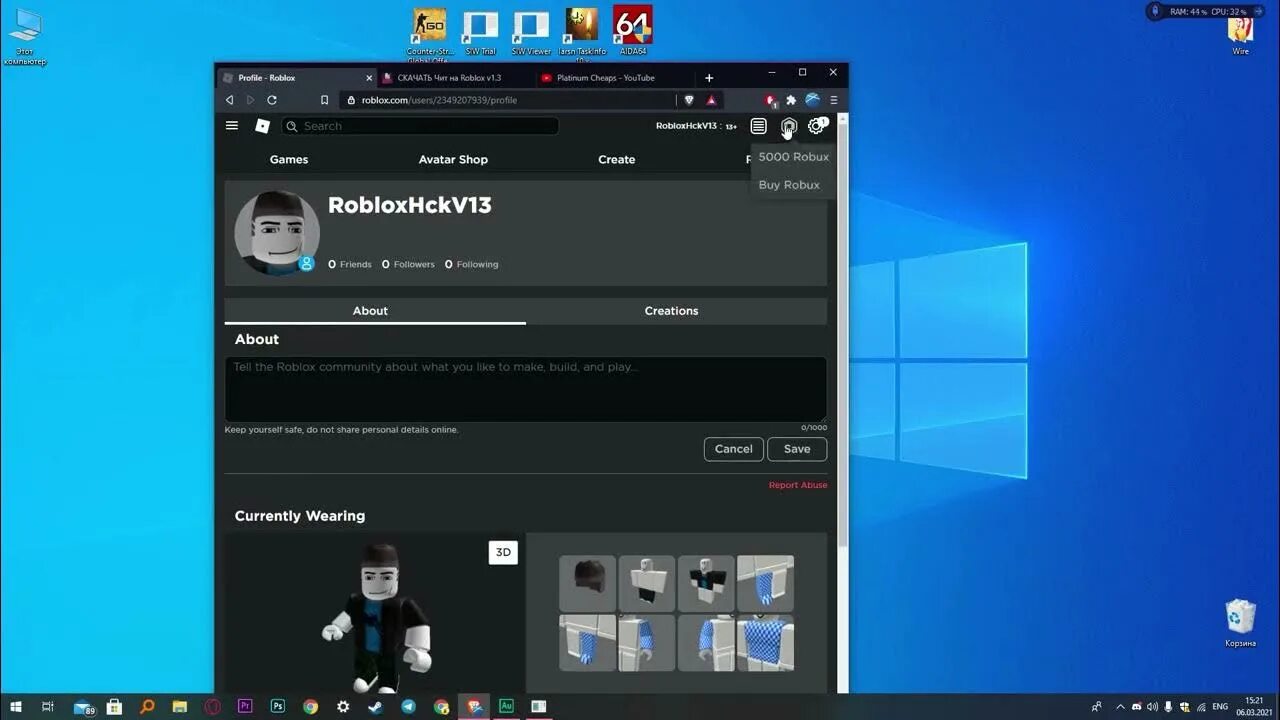Screen dimensions: 1280x720
Task: Open AIDA64 desktop shortcut
Action: (633, 31)
